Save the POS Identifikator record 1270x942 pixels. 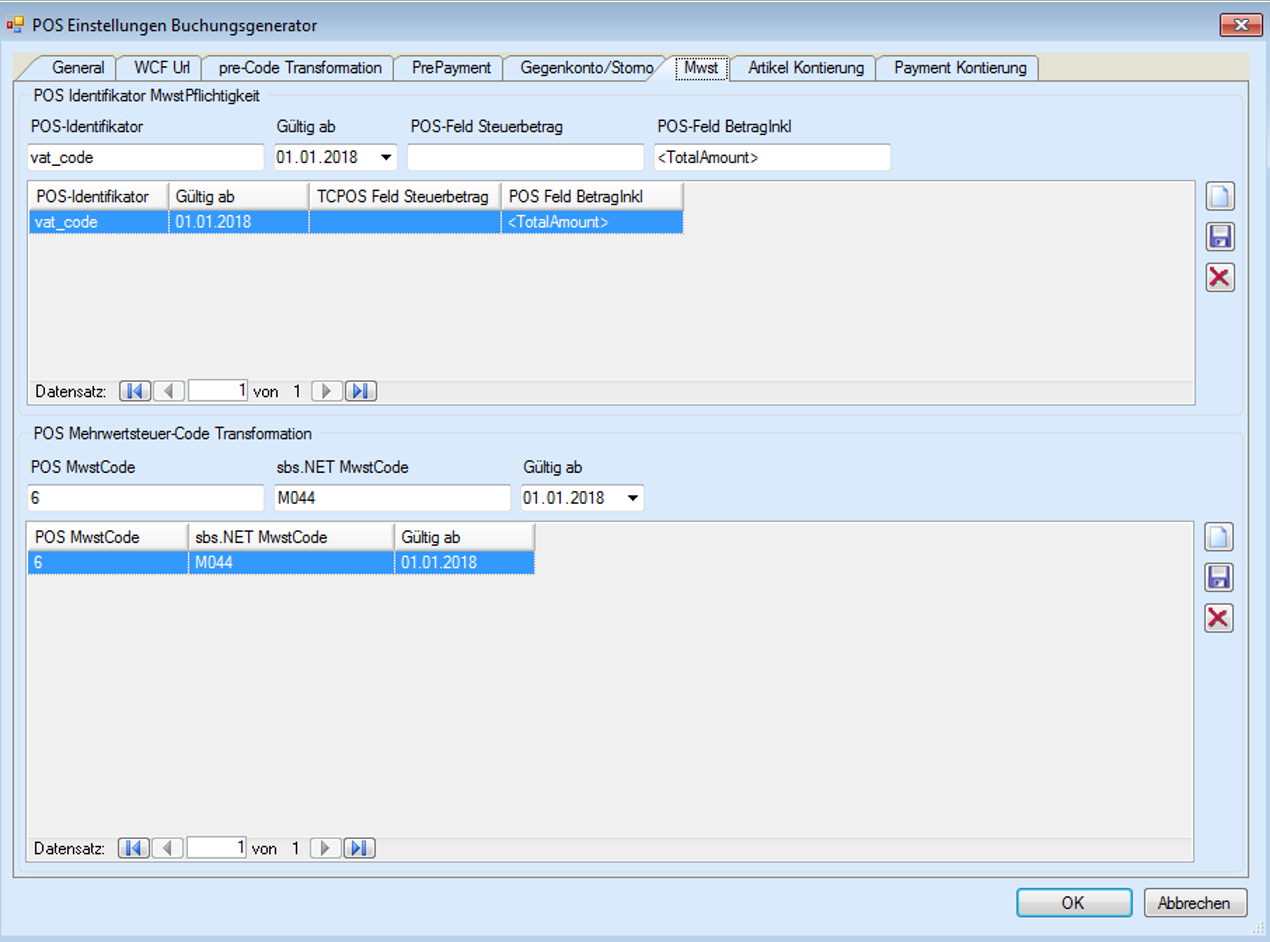point(1220,237)
